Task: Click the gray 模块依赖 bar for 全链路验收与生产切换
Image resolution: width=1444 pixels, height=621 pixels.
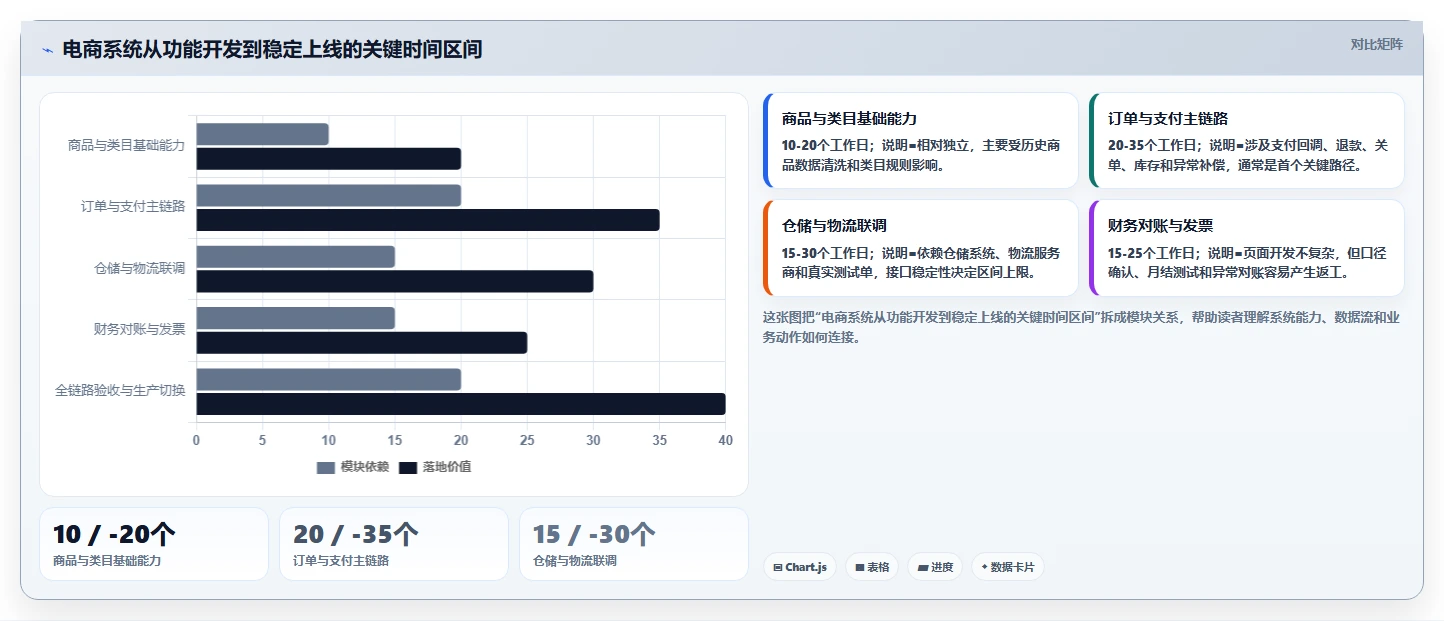Action: 328,379
